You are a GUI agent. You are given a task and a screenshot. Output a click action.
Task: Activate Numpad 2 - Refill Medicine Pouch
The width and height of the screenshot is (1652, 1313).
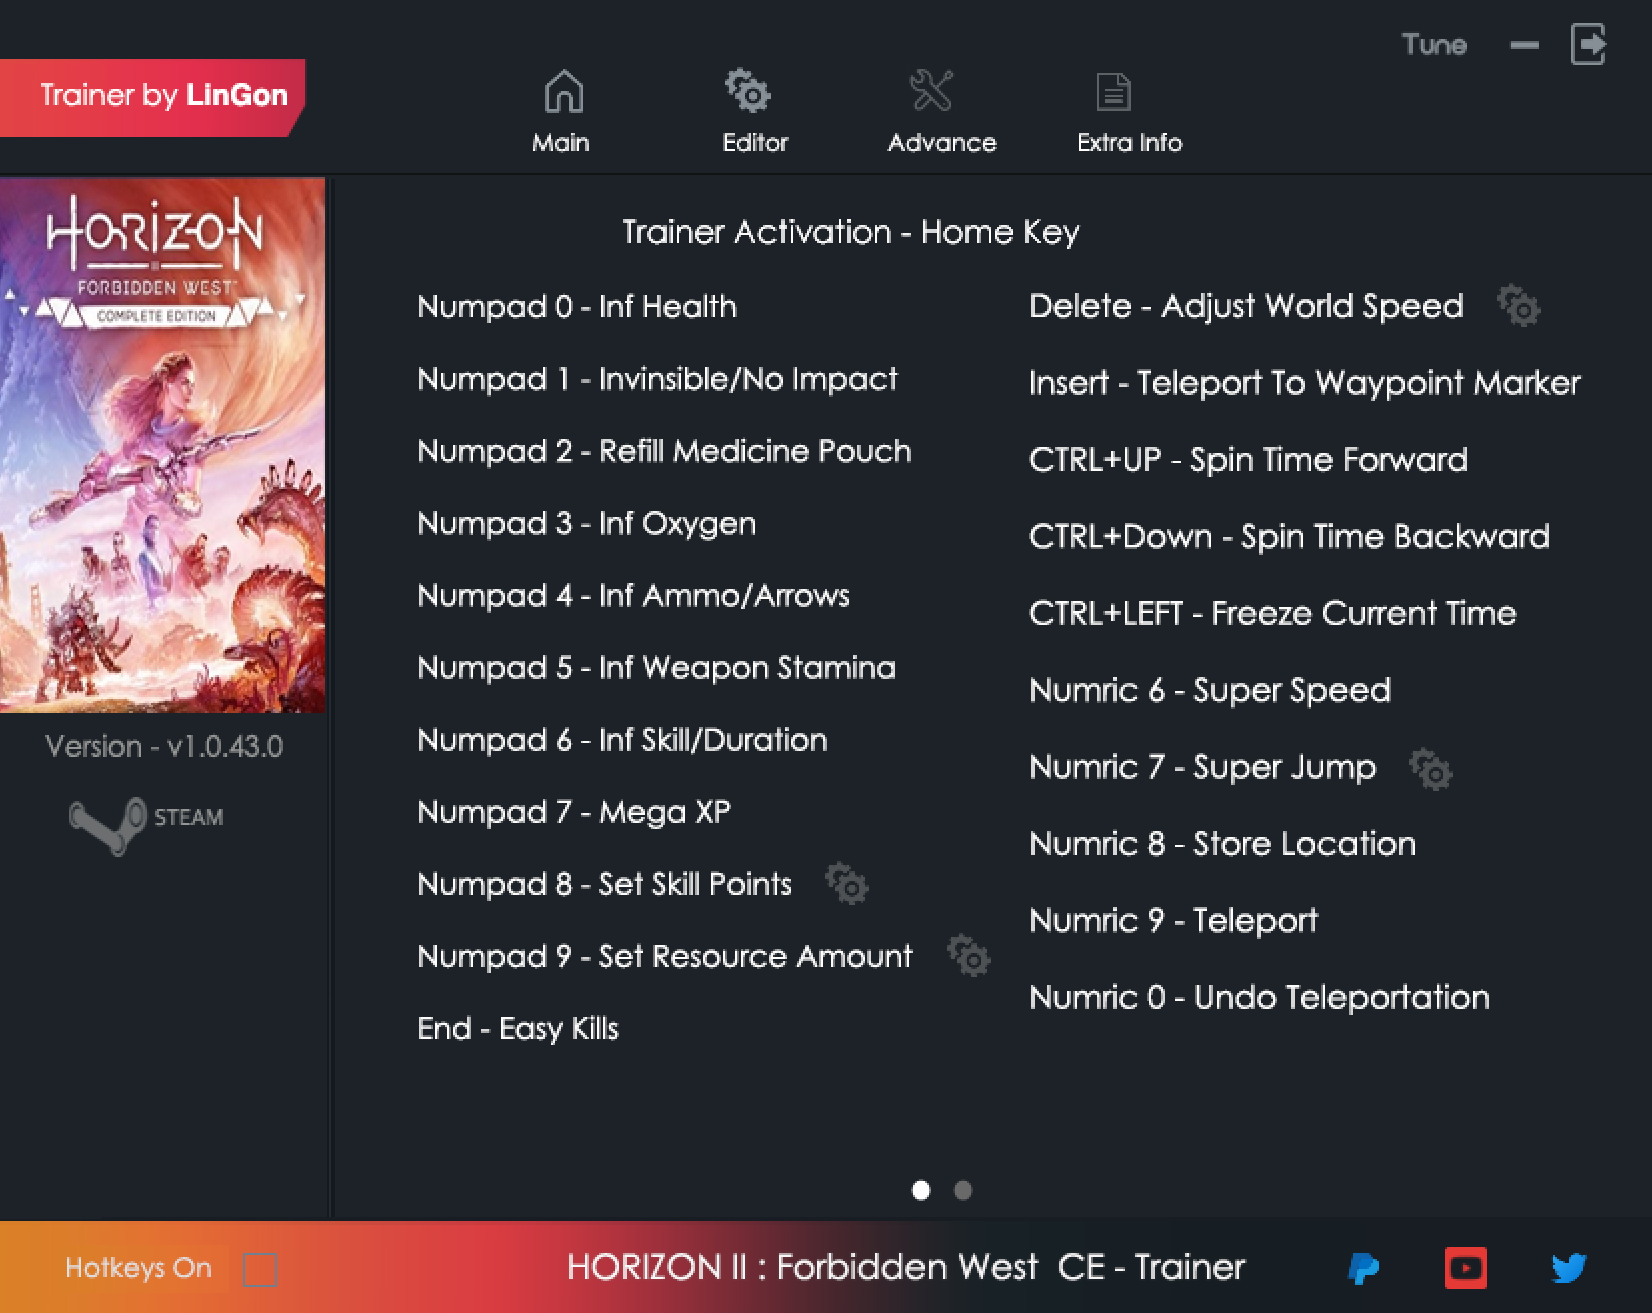click(664, 452)
